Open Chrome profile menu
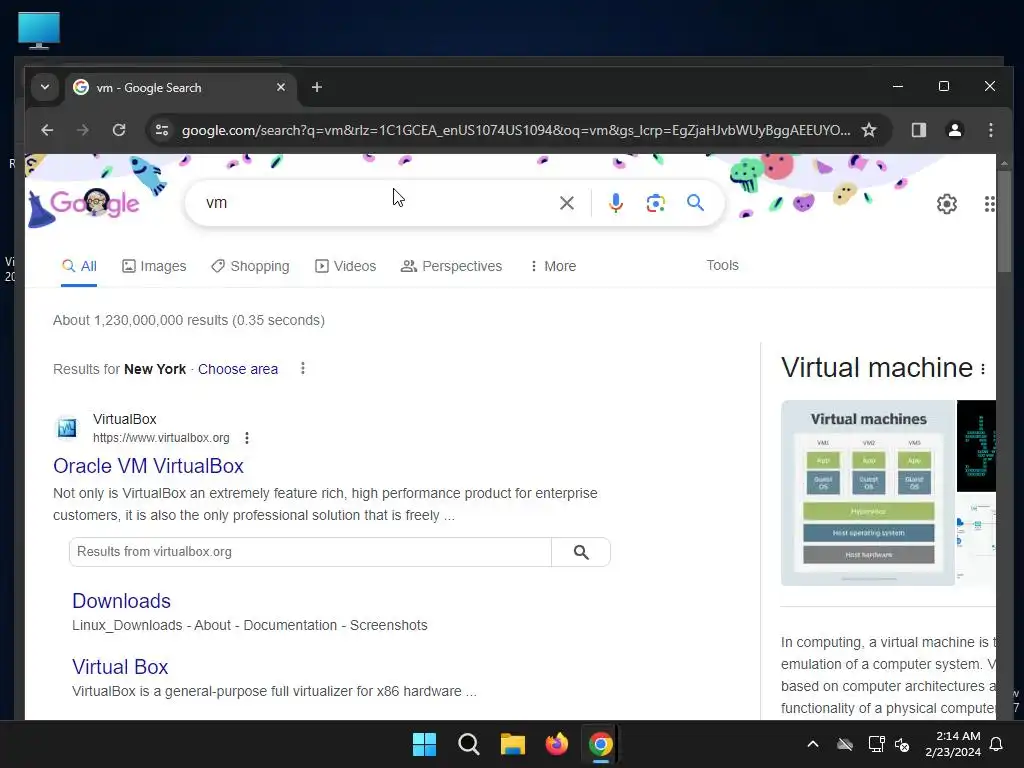The height and width of the screenshot is (768, 1024). 955,130
